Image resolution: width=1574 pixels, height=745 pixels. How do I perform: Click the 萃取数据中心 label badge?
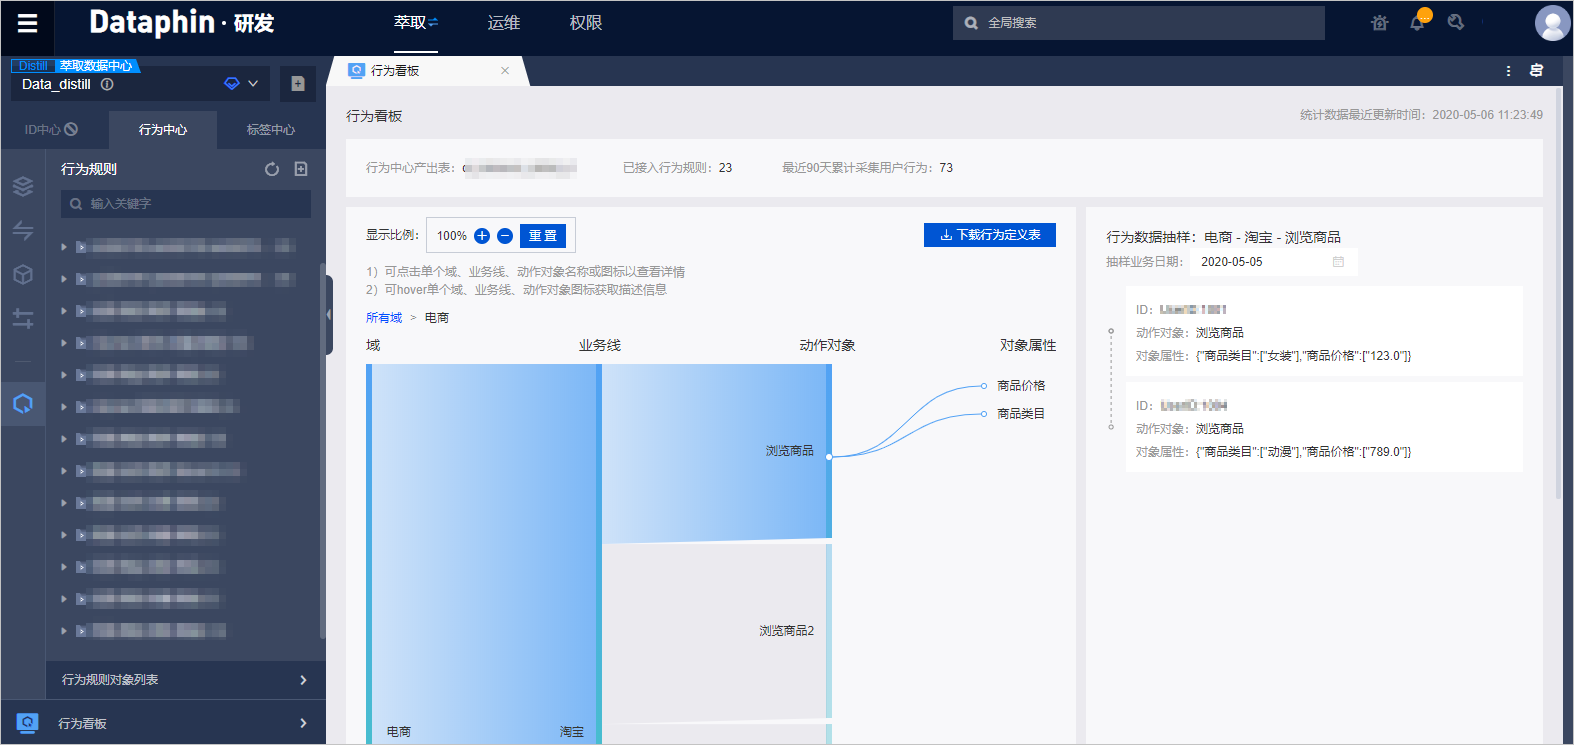tap(96, 66)
